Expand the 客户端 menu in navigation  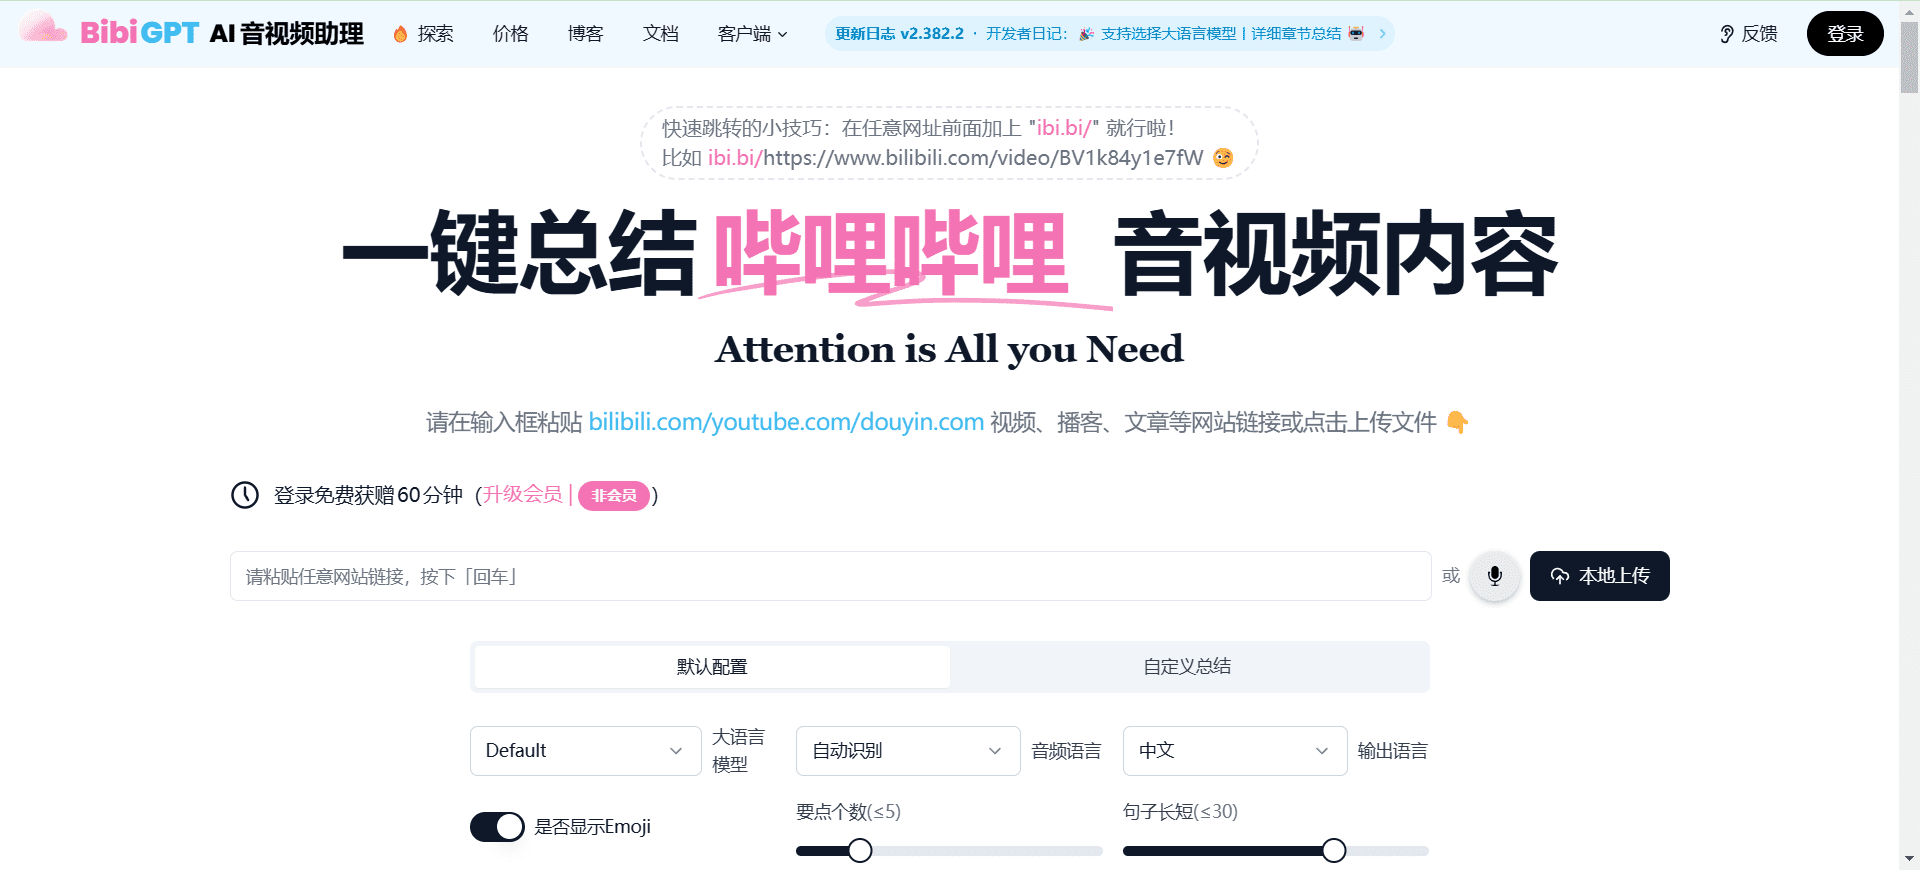click(x=752, y=34)
